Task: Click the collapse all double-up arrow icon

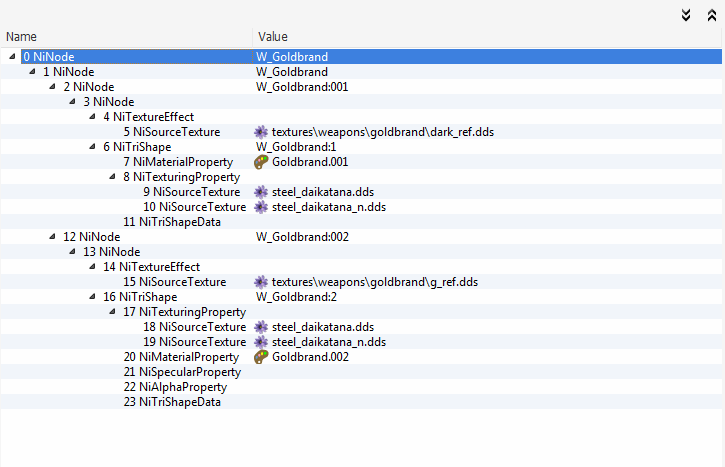Action: [x=711, y=14]
